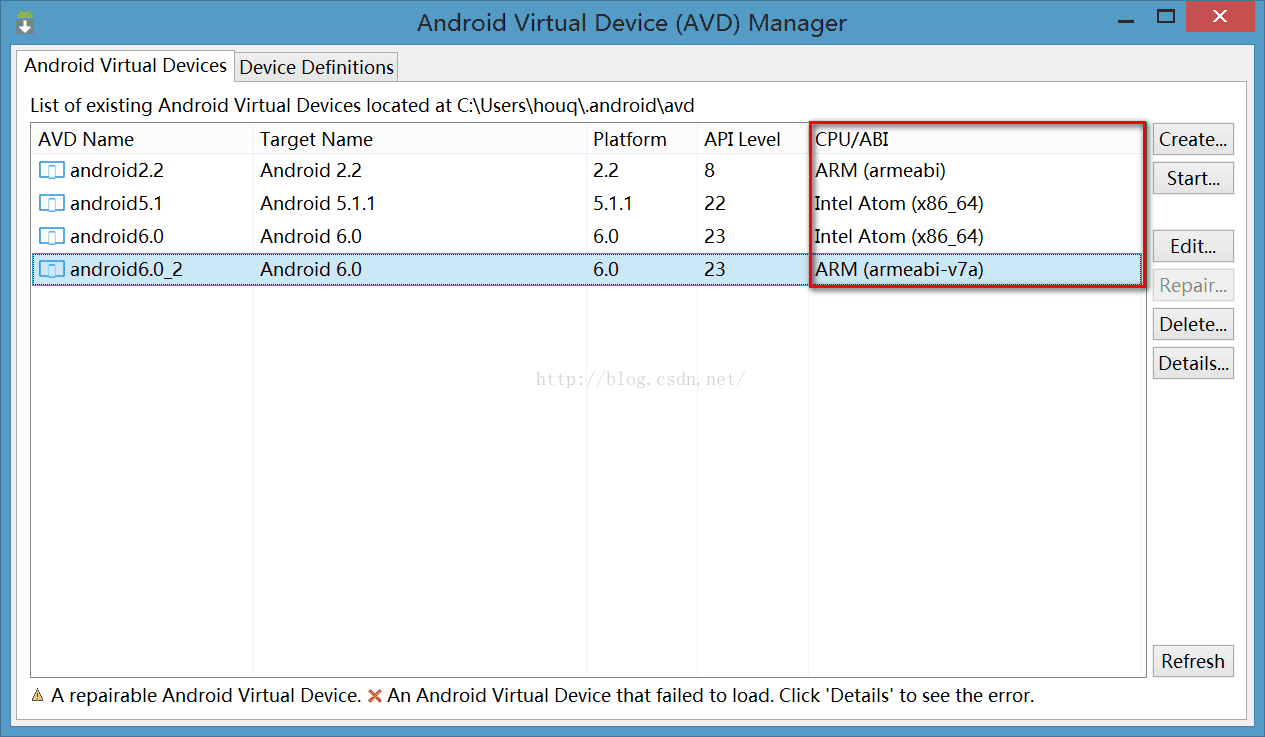Click the android6.0 device icon
Screen dimensions: 1265x737
[x=51, y=237]
